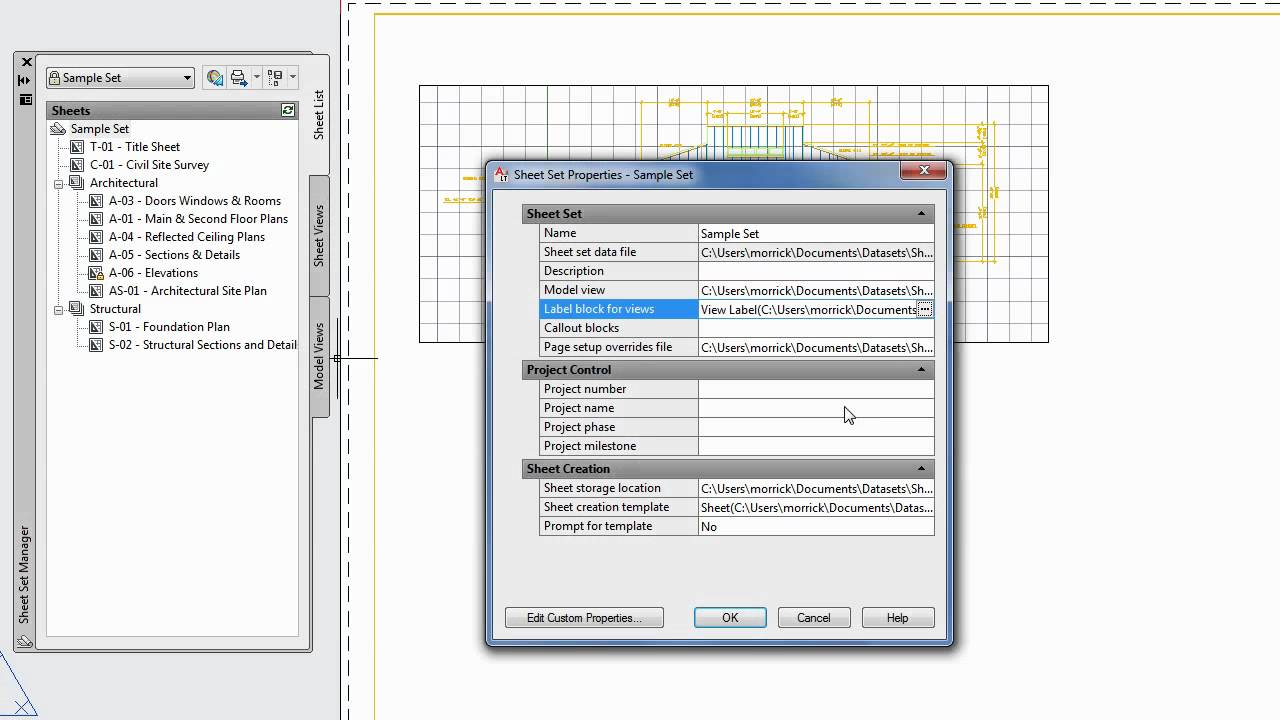1280x720 pixels.
Task: Click the Sample Set root node icon
Action: click(58, 129)
